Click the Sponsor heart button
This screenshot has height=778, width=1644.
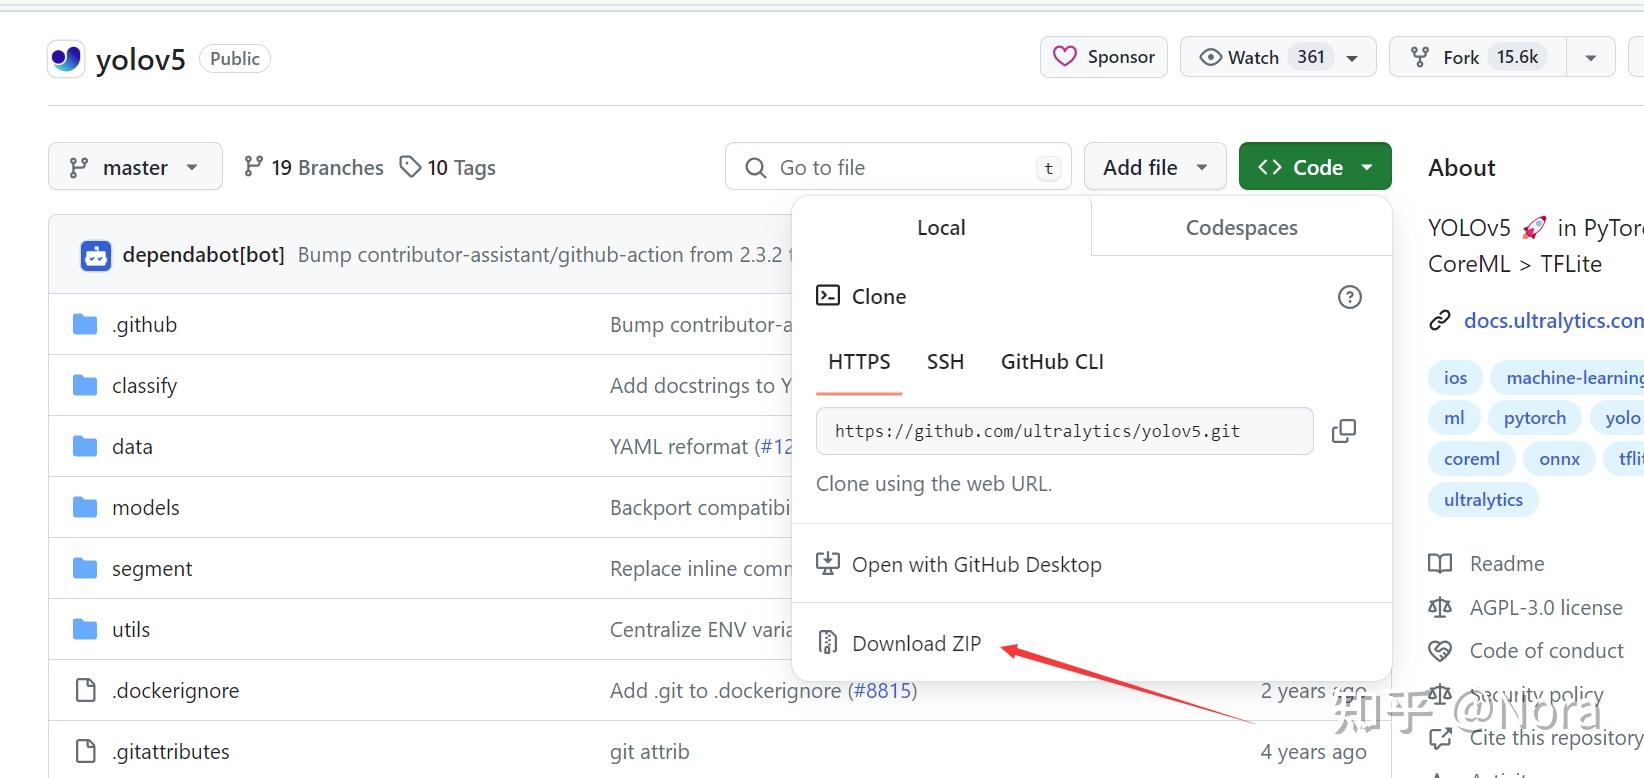1104,57
